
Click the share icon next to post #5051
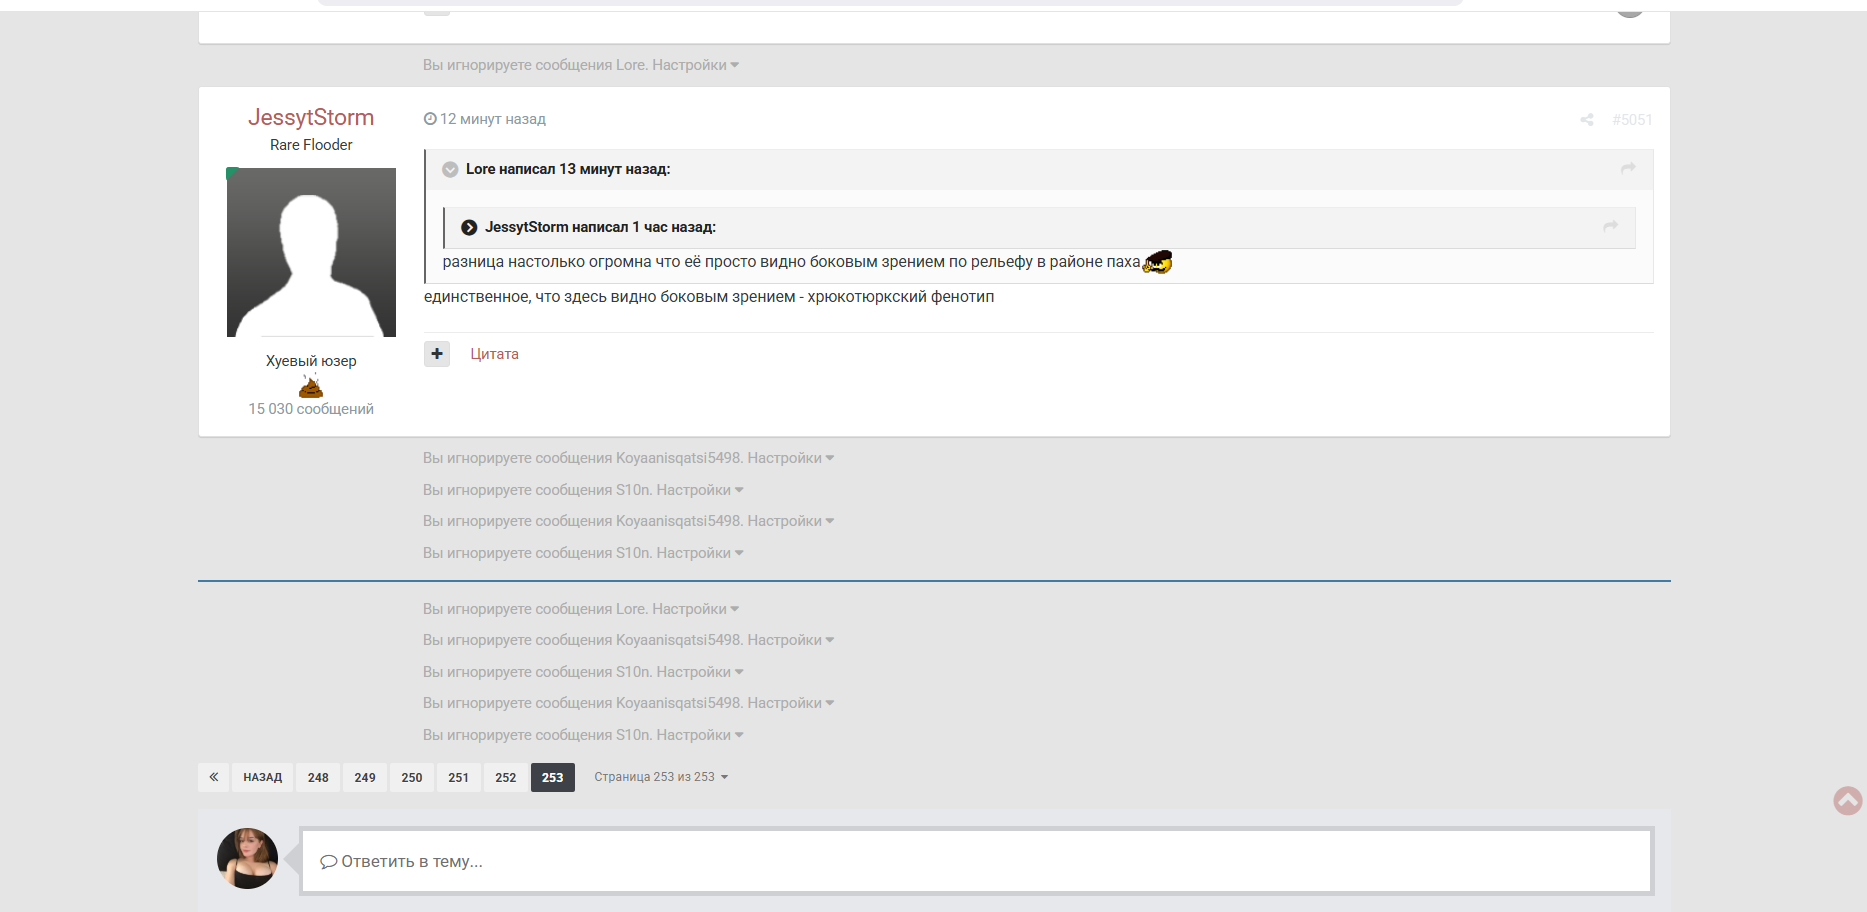1586,120
